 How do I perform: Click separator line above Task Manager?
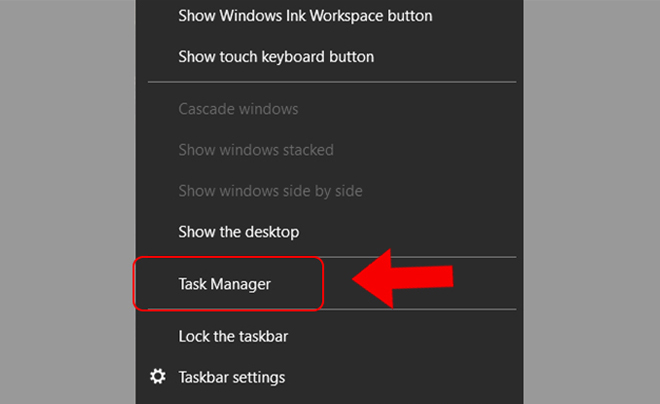(420, 257)
